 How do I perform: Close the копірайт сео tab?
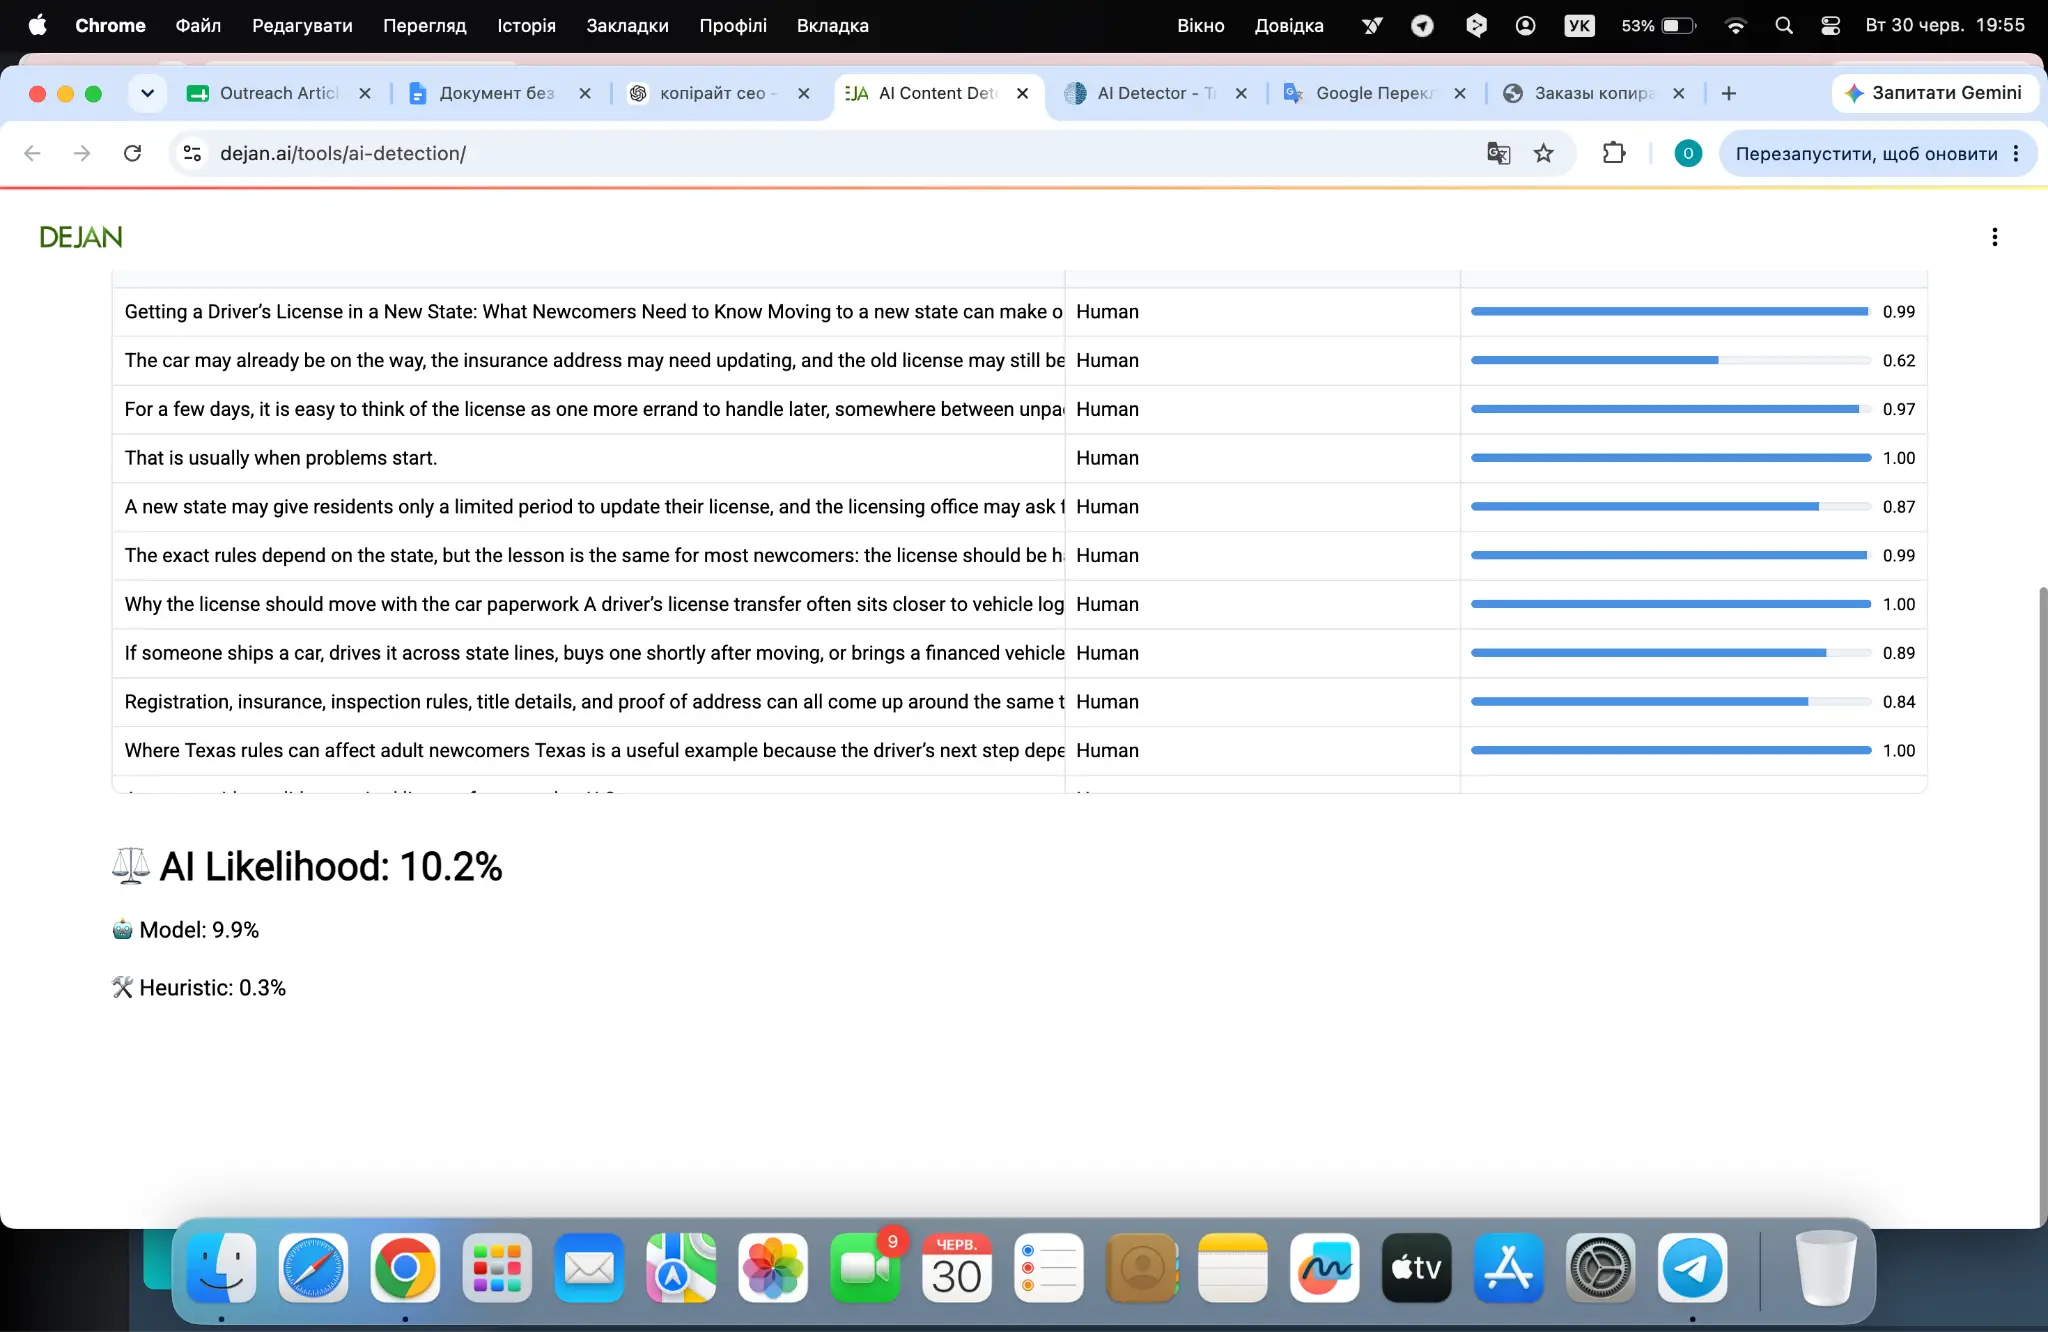[803, 93]
